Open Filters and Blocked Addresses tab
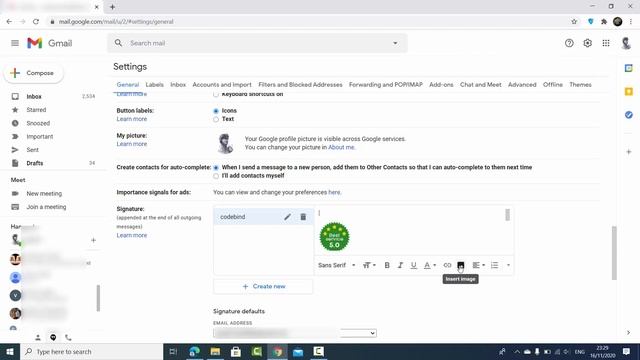The image size is (640, 360). pyautogui.click(x=300, y=84)
